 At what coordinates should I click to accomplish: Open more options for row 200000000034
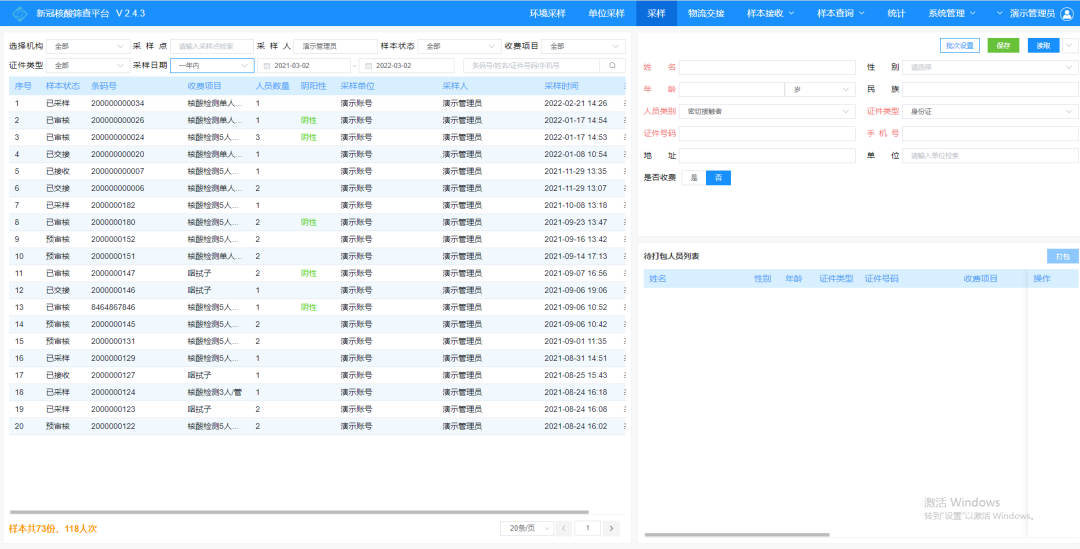tap(625, 103)
